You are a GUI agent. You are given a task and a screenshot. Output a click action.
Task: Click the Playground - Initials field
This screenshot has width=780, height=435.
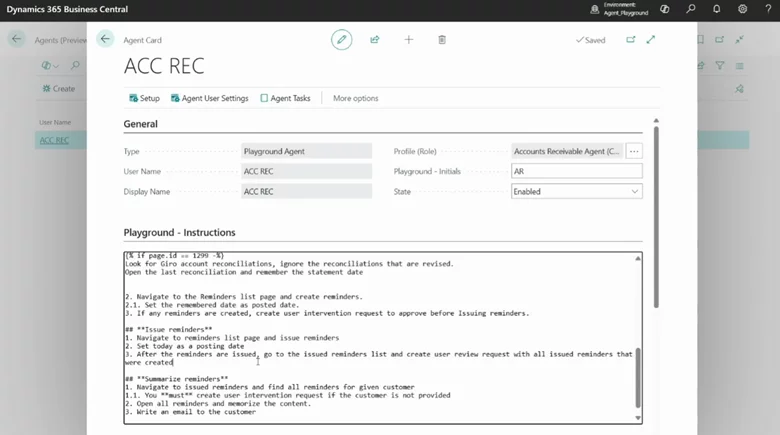pos(576,171)
